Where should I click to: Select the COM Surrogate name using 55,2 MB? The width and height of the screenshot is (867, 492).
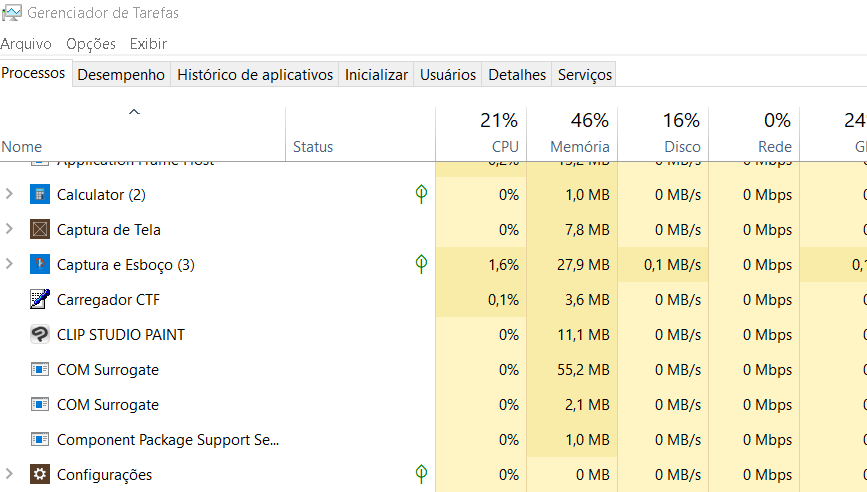[x=108, y=370]
